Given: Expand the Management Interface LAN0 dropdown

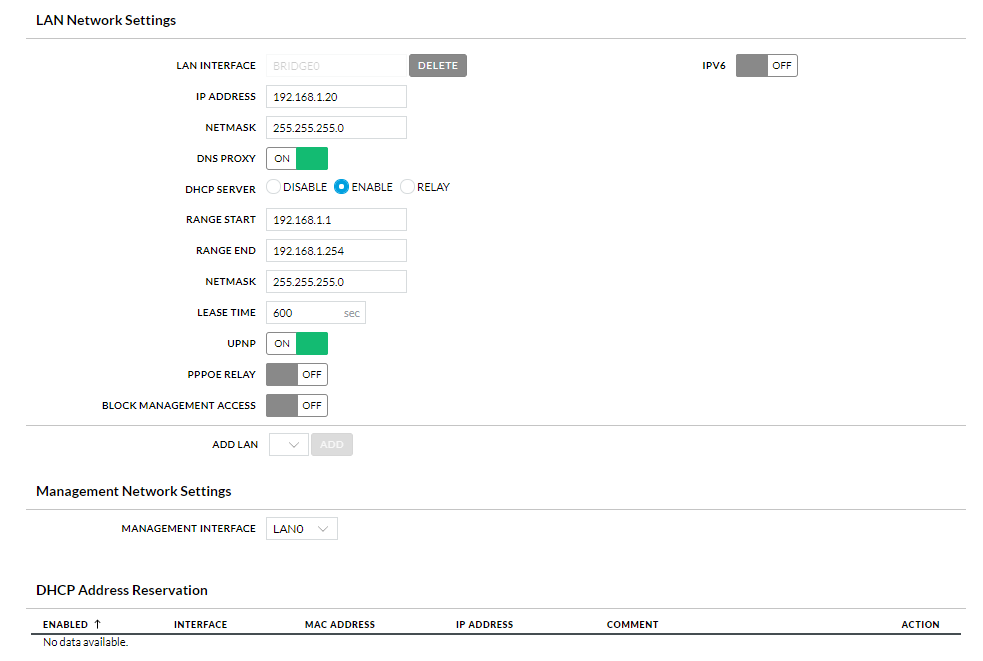Looking at the screenshot, I should point(302,529).
